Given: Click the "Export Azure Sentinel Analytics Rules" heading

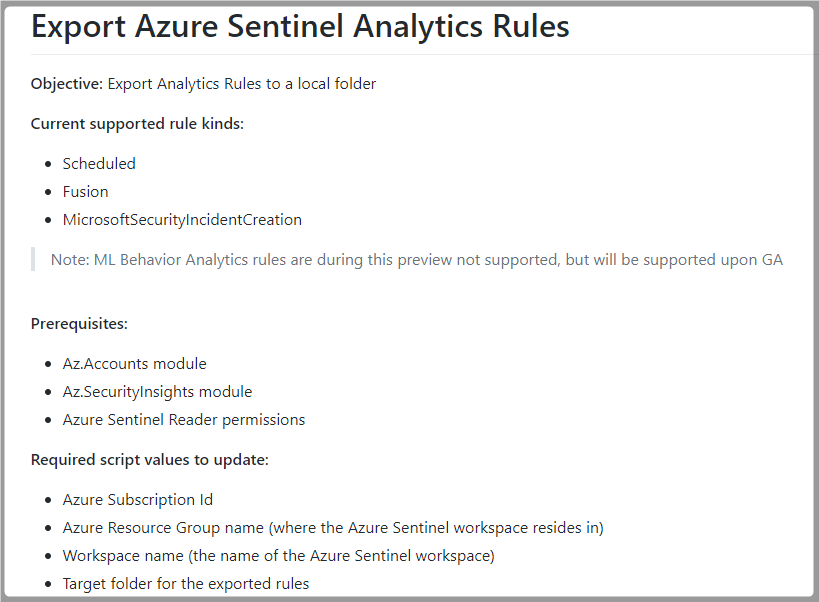Looking at the screenshot, I should [300, 27].
